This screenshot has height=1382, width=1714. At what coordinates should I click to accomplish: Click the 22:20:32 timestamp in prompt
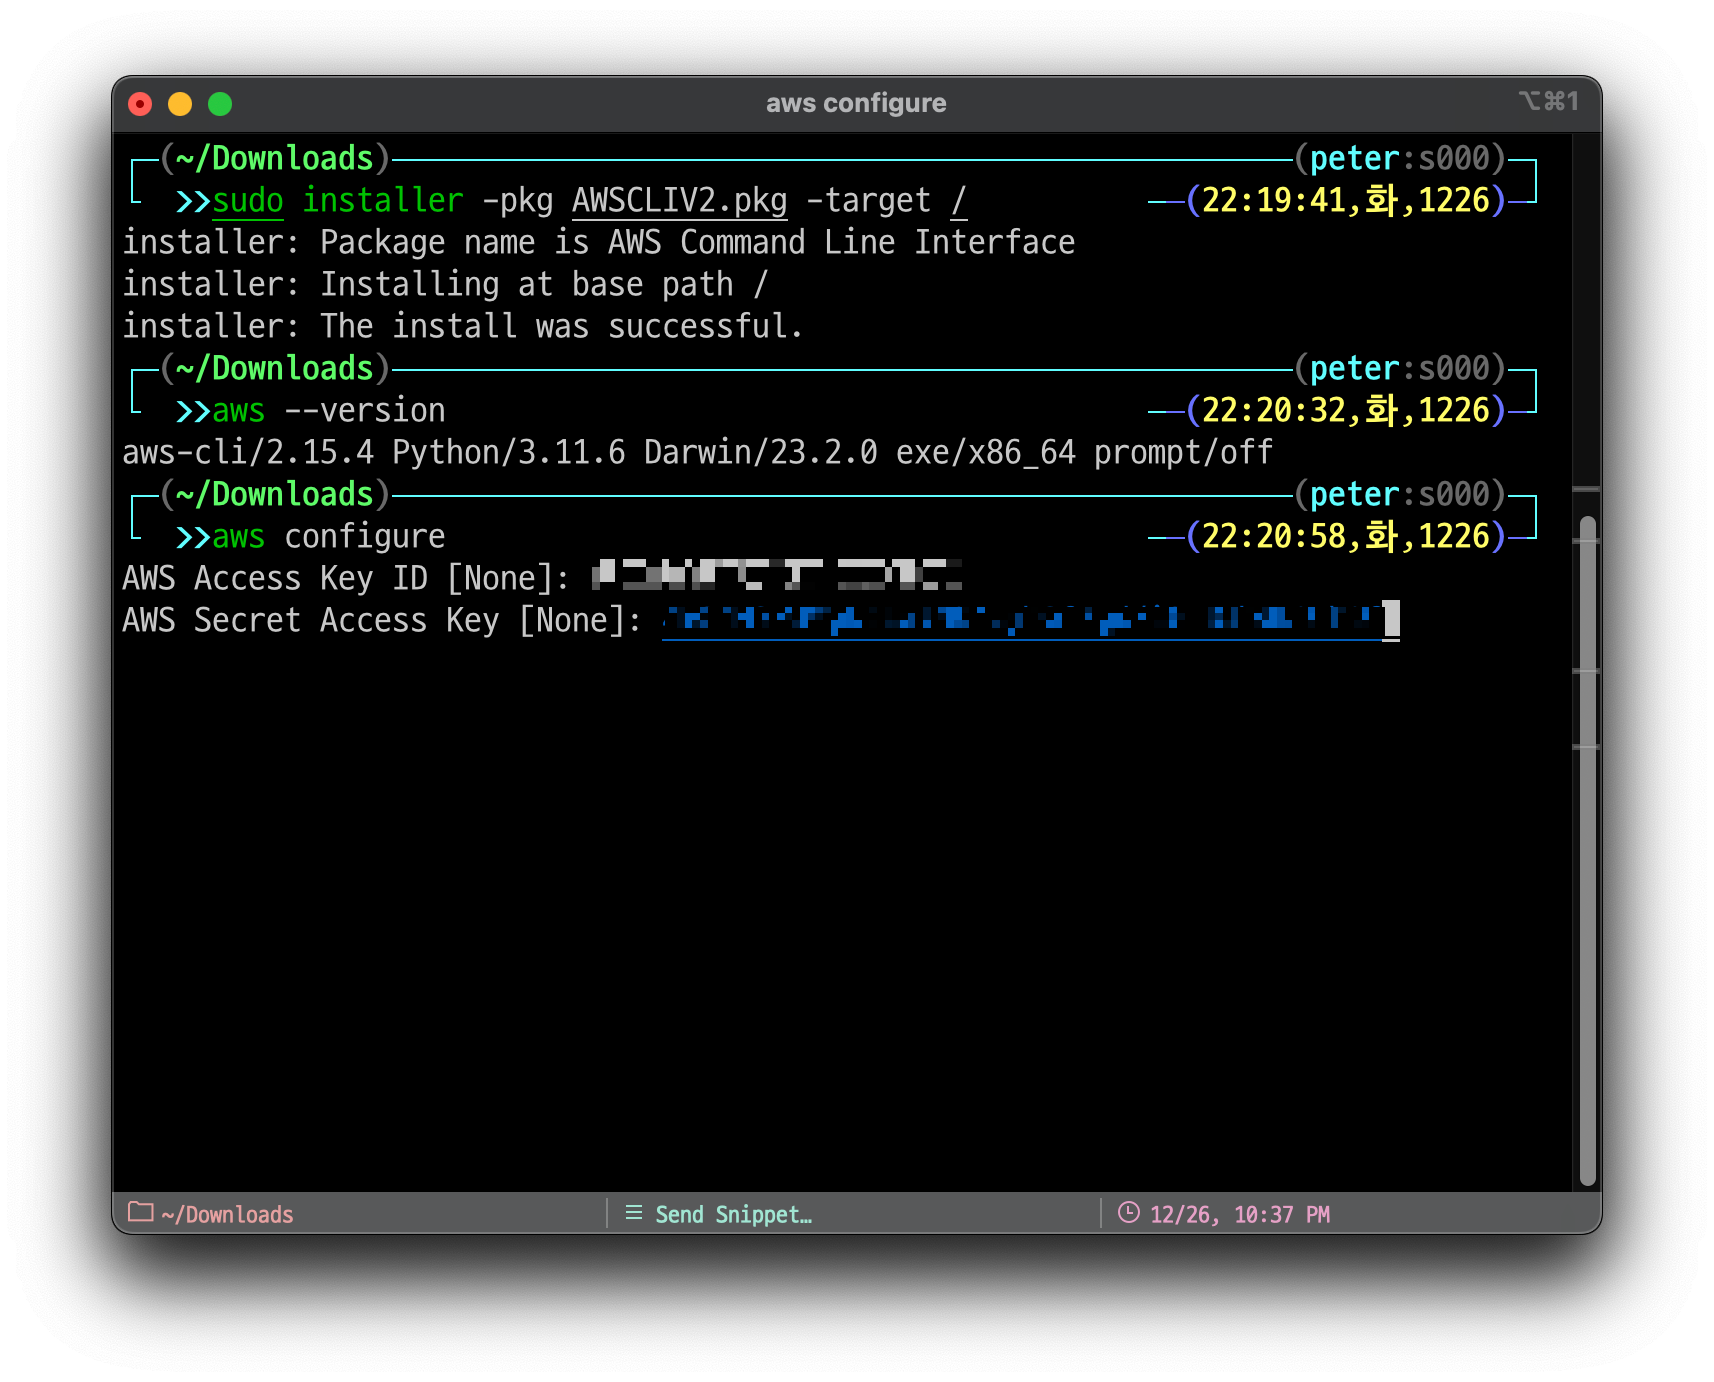(1274, 410)
